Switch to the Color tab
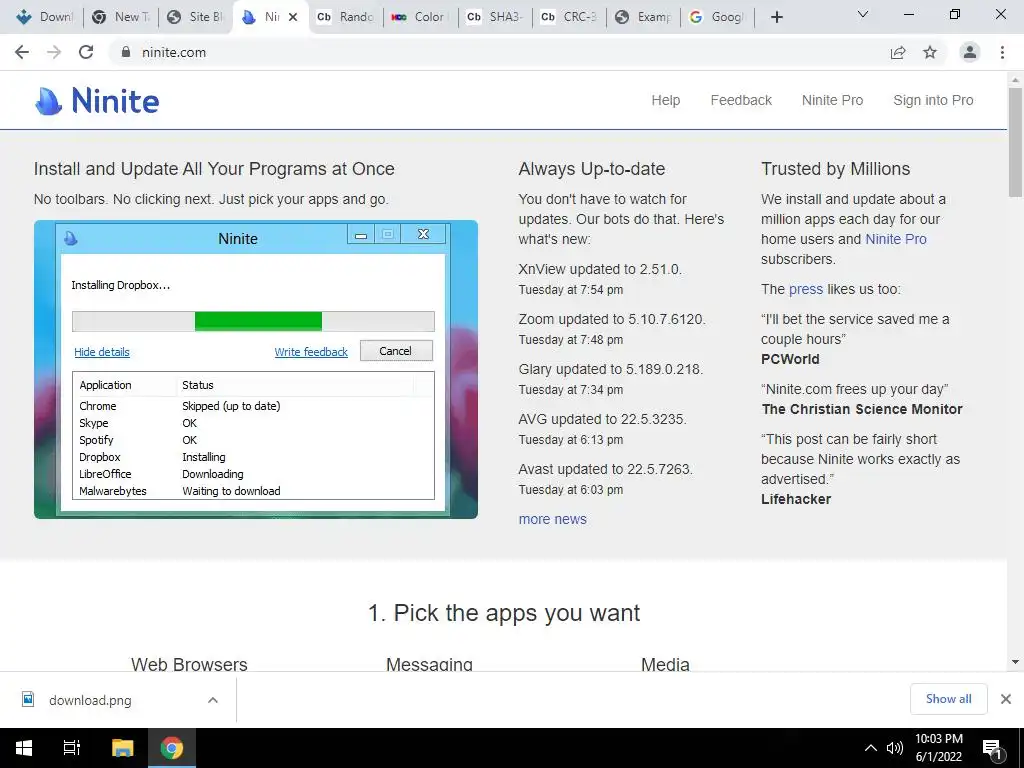The image size is (1024, 768). click(419, 17)
